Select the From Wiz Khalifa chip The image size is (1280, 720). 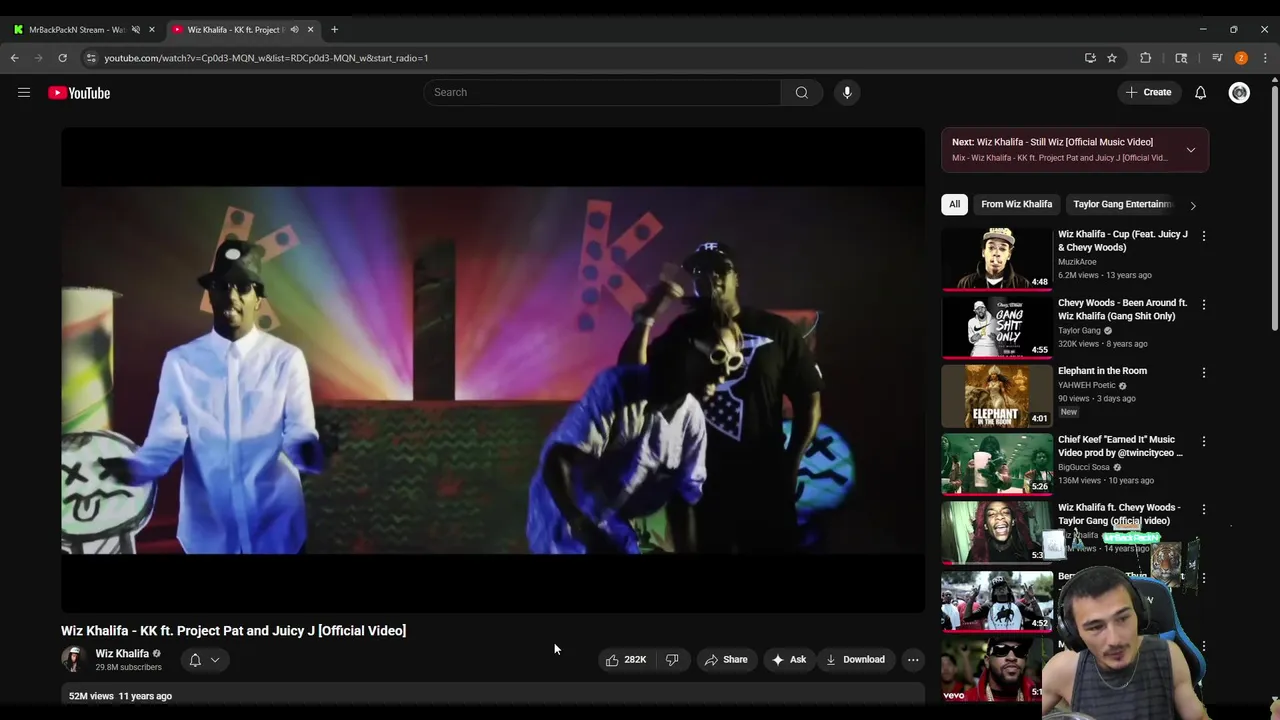tap(1016, 204)
